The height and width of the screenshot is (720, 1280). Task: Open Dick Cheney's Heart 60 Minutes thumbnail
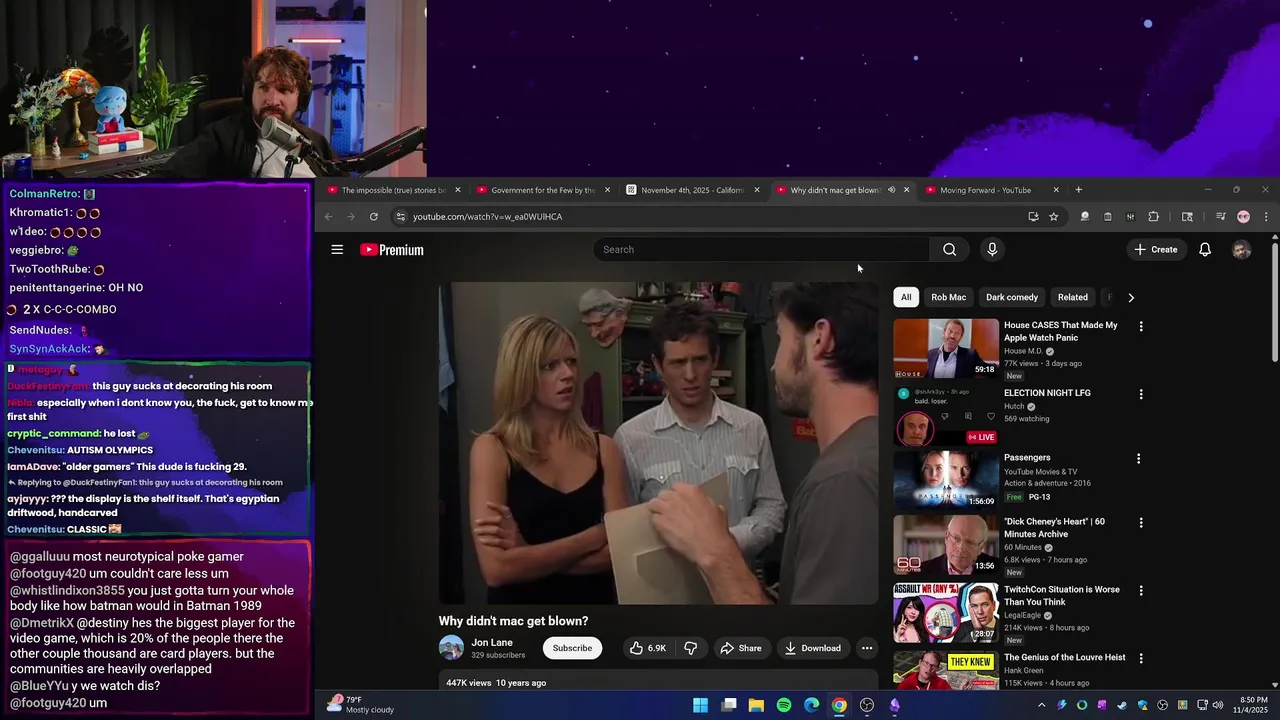(x=945, y=545)
